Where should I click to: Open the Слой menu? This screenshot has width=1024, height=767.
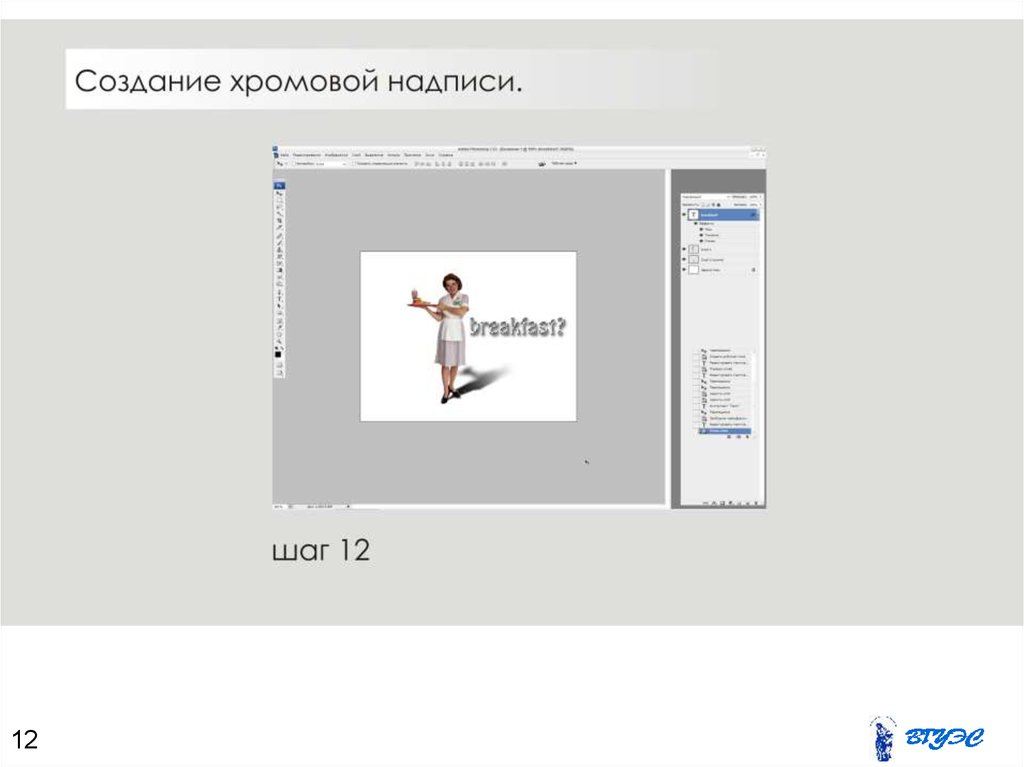coord(357,155)
